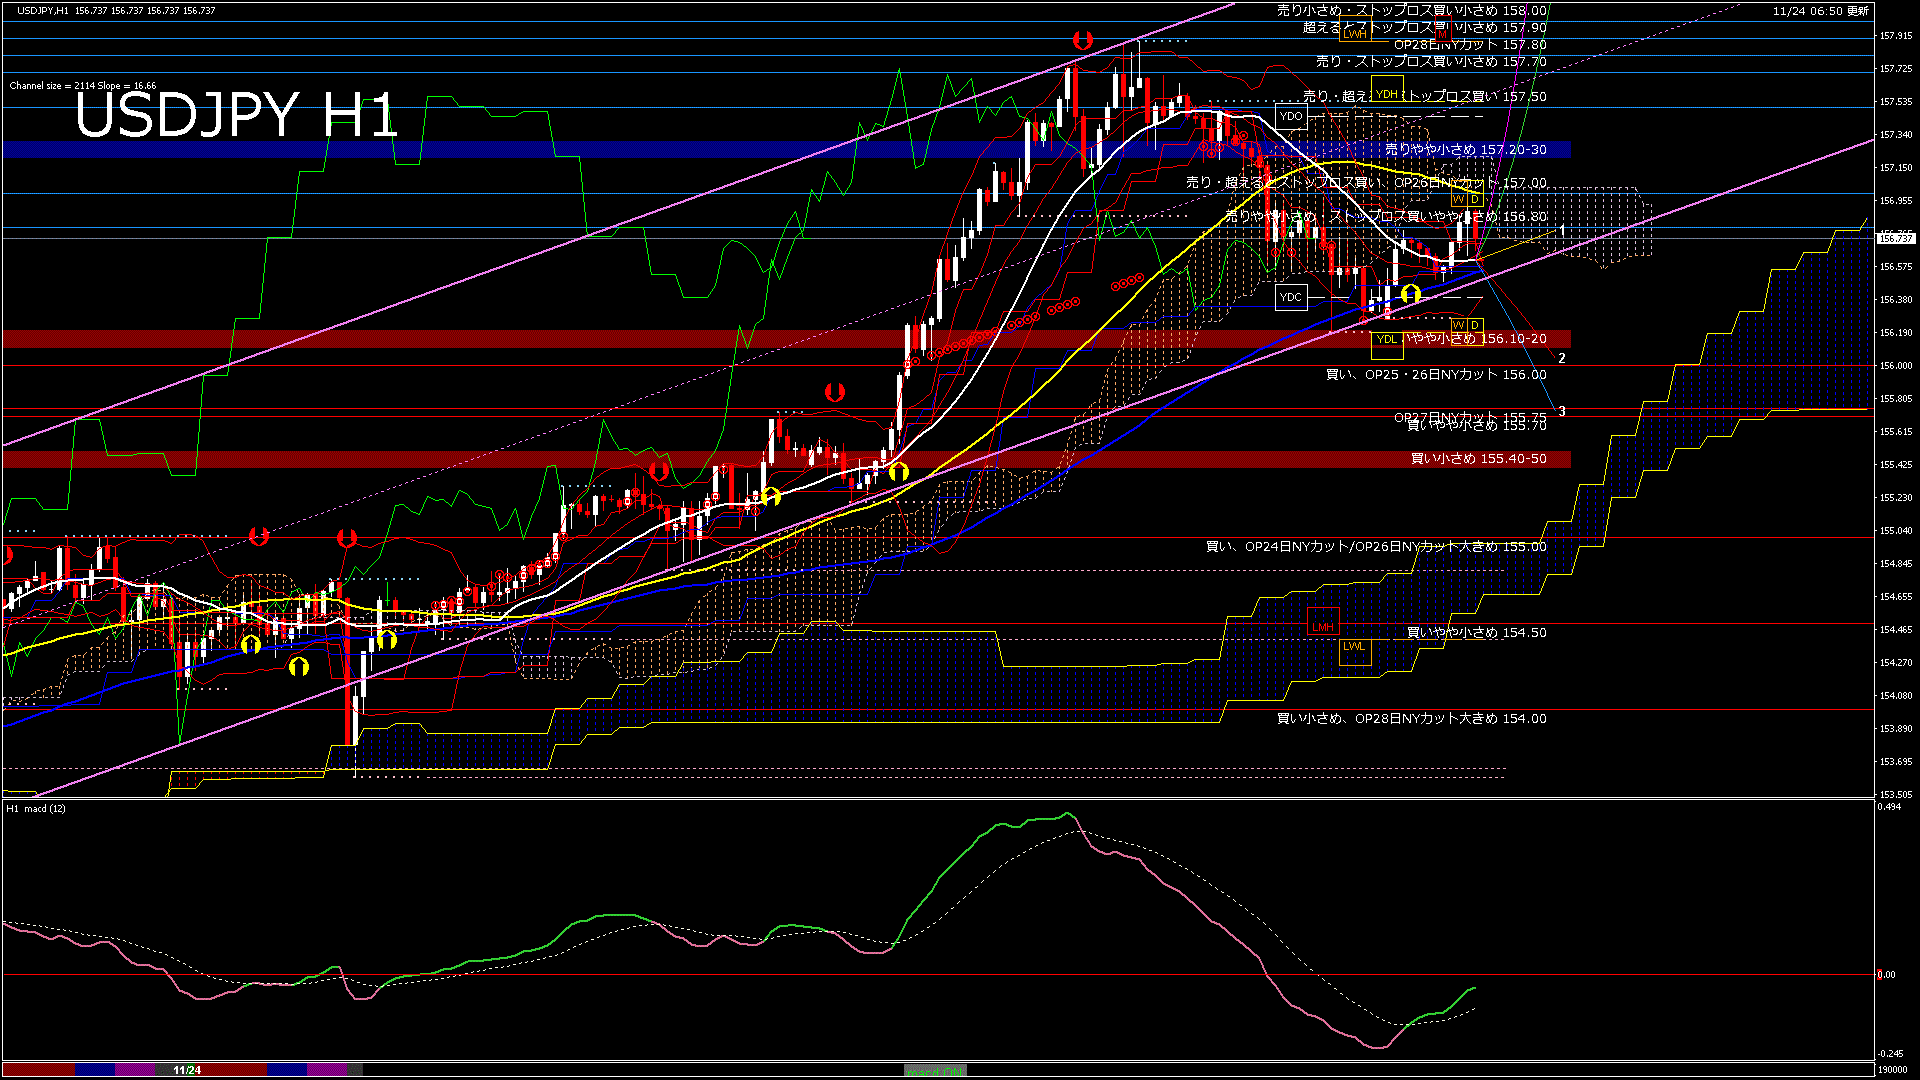
Task: Toggle the macd ON button
Action: click(935, 1071)
